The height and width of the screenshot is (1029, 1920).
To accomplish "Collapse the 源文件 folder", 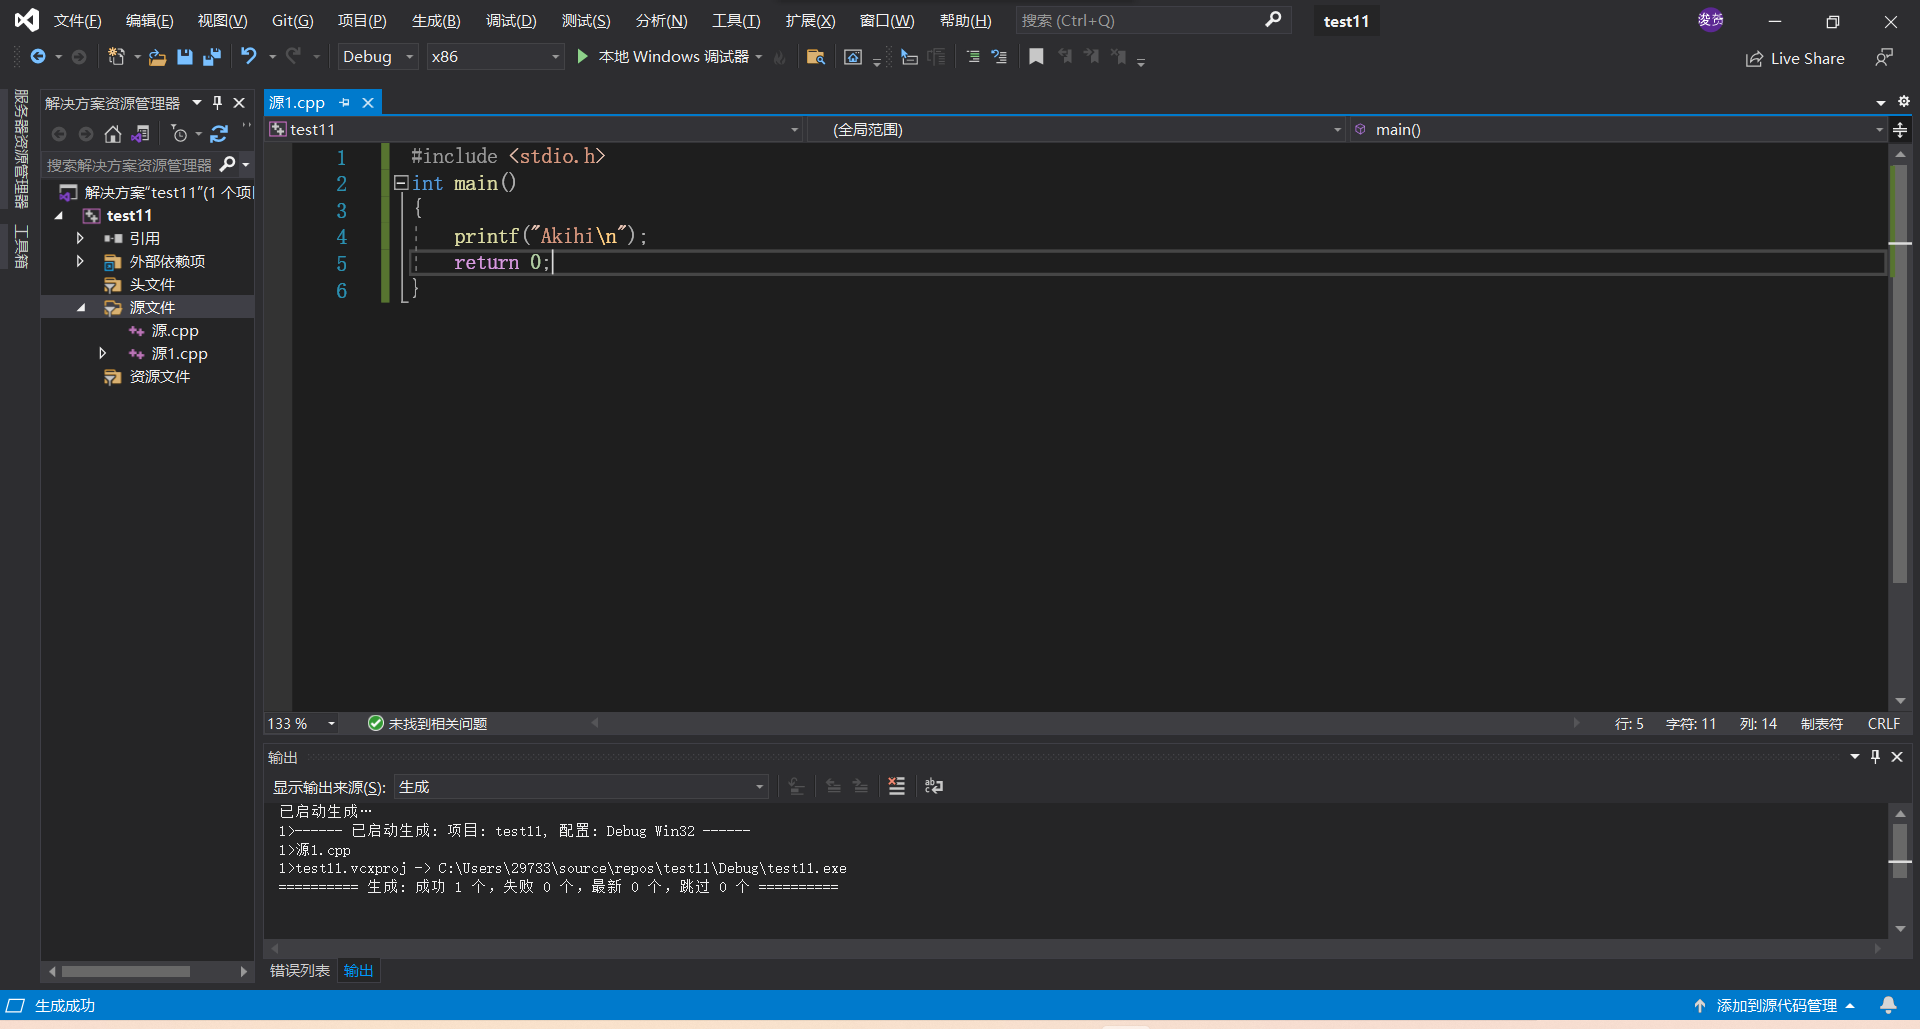I will click(x=80, y=307).
